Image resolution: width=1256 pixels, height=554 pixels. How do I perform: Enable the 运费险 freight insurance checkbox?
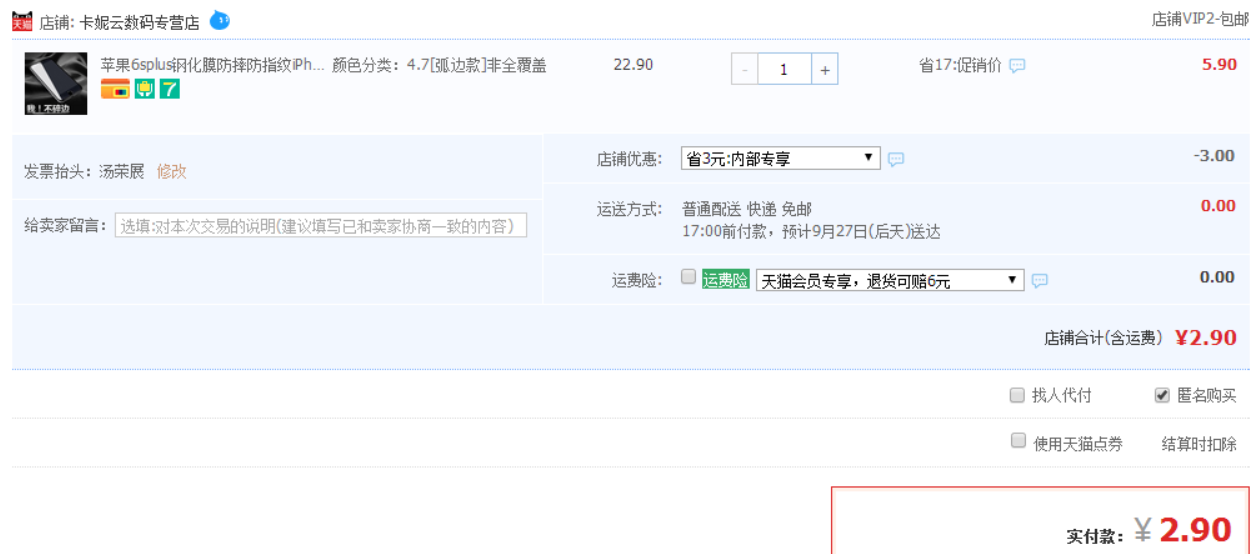tap(688, 277)
